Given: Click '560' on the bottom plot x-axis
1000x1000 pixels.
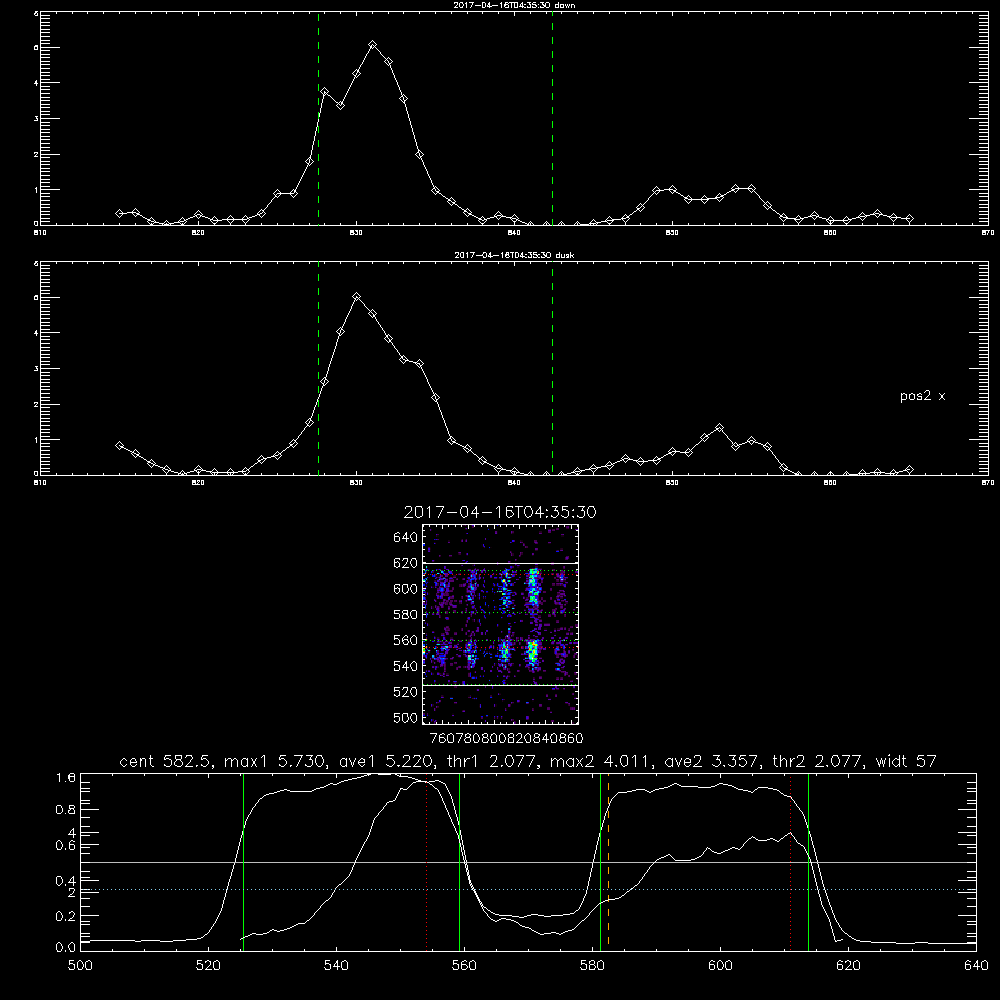Looking at the screenshot, I should 464,966.
